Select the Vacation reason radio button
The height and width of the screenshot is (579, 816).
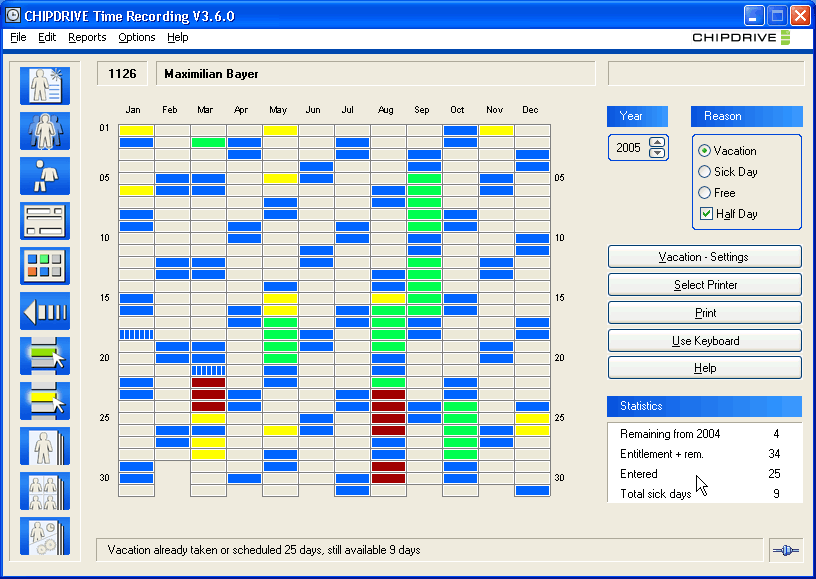pos(704,151)
